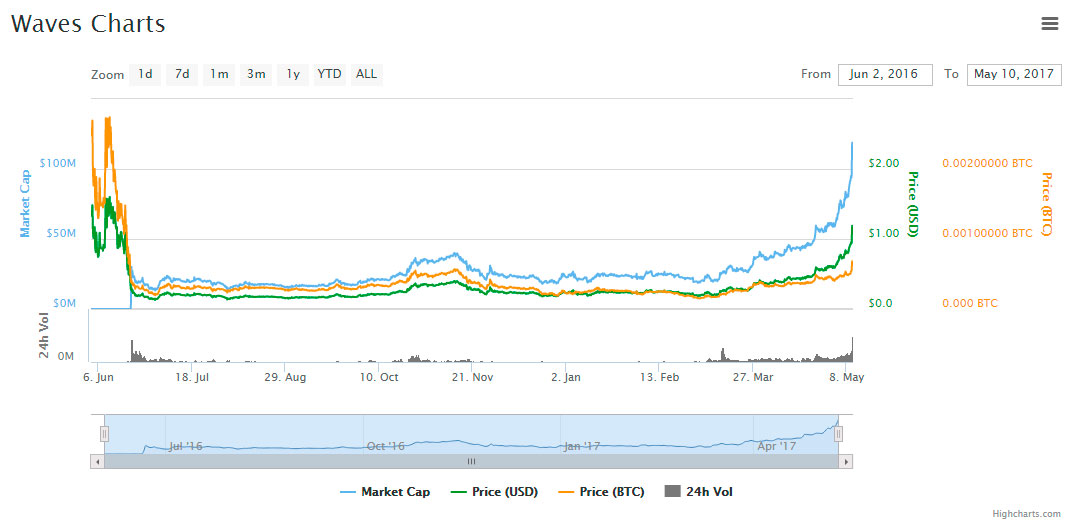The height and width of the screenshot is (523, 1074).
Task: Toggle Price (USD) series in legend
Action: (494, 492)
